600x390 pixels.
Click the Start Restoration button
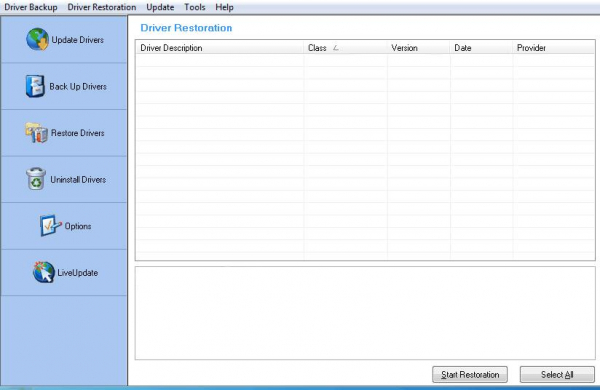click(470, 374)
